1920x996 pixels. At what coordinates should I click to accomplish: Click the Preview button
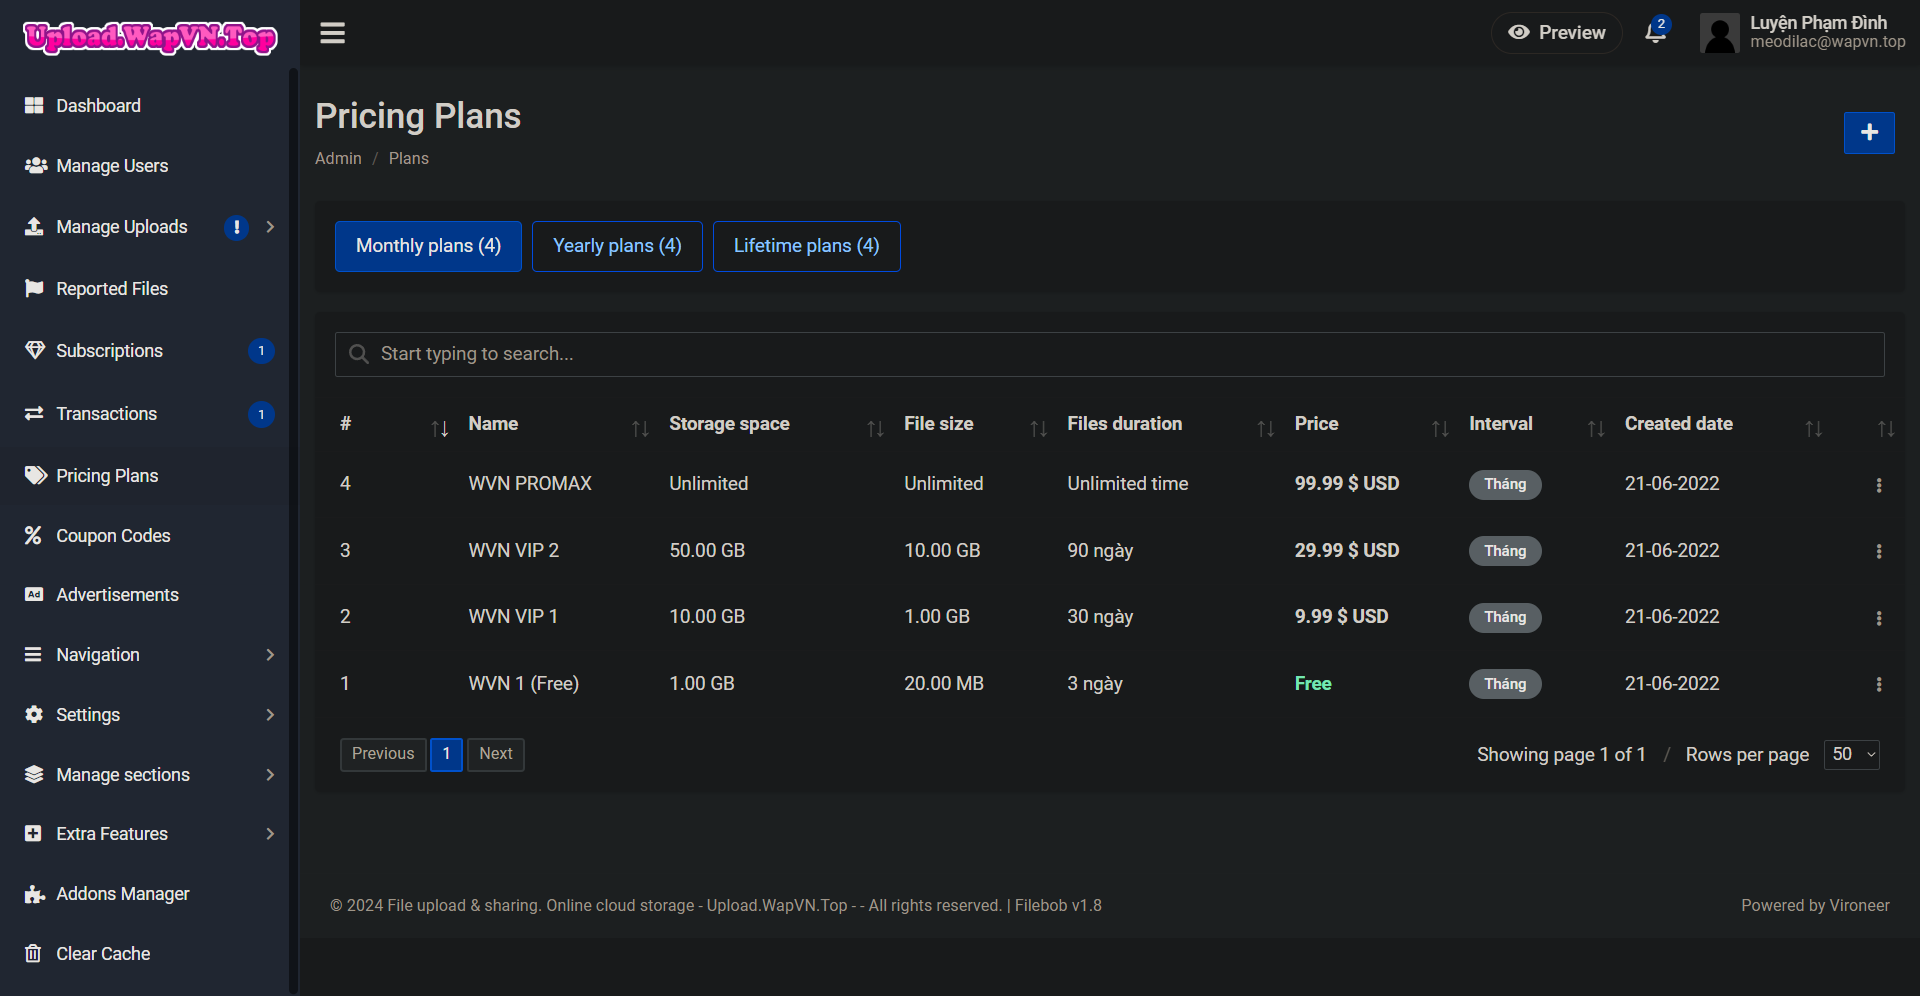click(x=1556, y=33)
